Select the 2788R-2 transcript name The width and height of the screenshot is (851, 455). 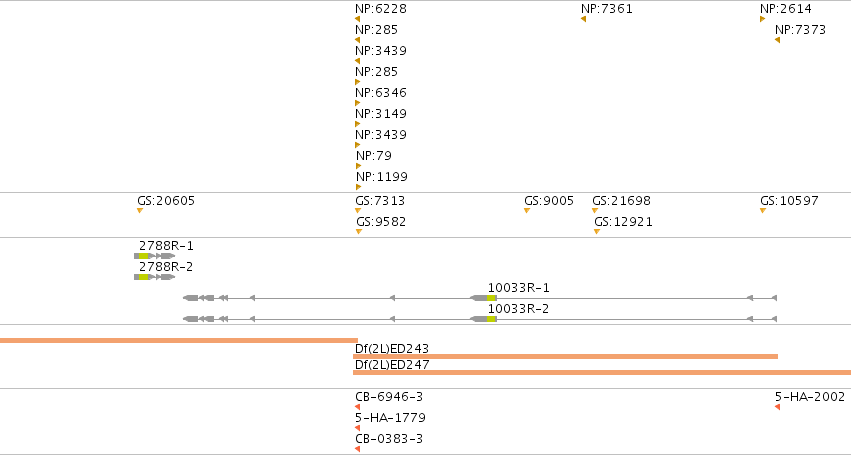[x=166, y=267]
